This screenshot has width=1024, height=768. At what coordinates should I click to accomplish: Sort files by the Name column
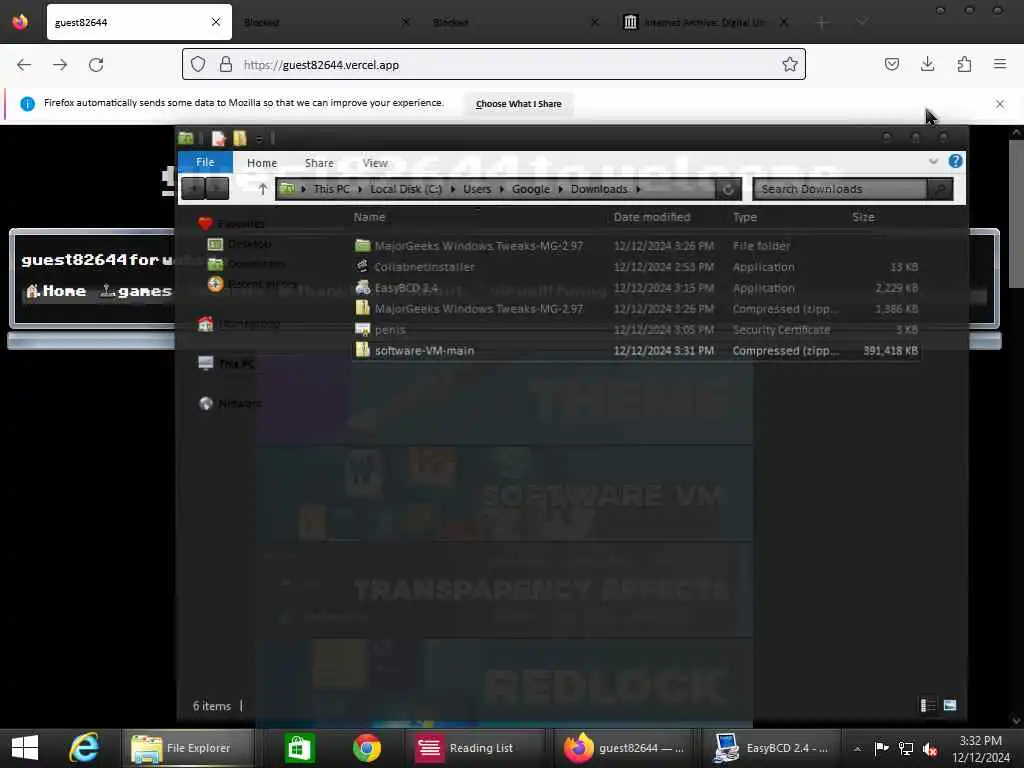(369, 217)
